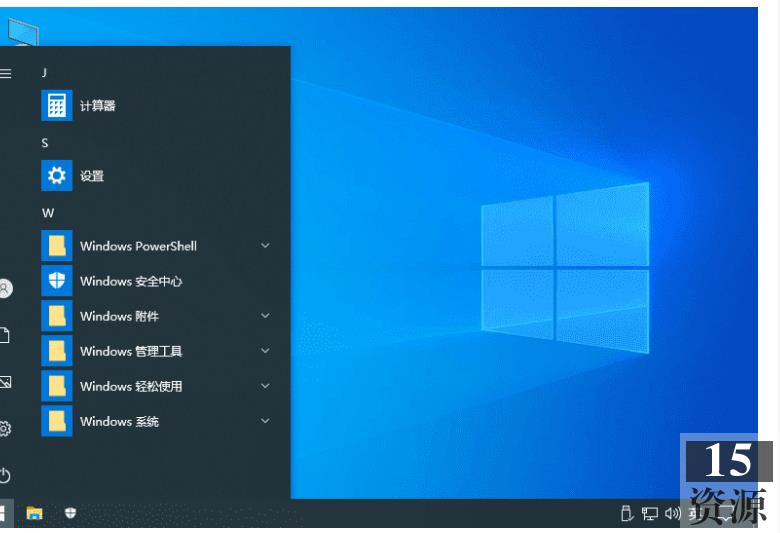Click the Windows 系统 folder icon

pyautogui.click(x=57, y=421)
